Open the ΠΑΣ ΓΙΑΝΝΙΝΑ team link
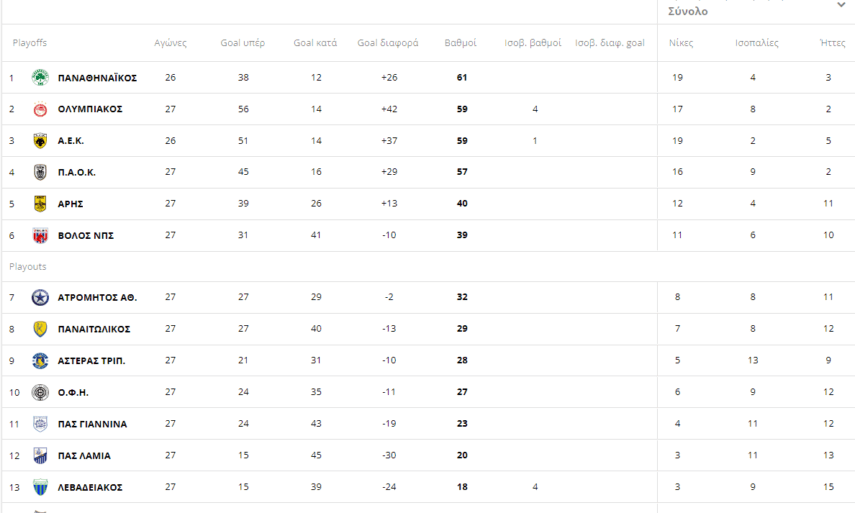Viewport: 855px width, 513px height. coord(92,424)
